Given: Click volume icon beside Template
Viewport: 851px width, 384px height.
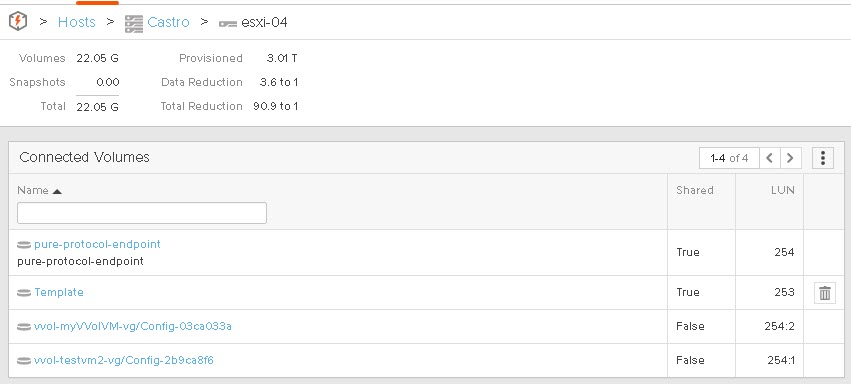Looking at the screenshot, I should click(24, 293).
